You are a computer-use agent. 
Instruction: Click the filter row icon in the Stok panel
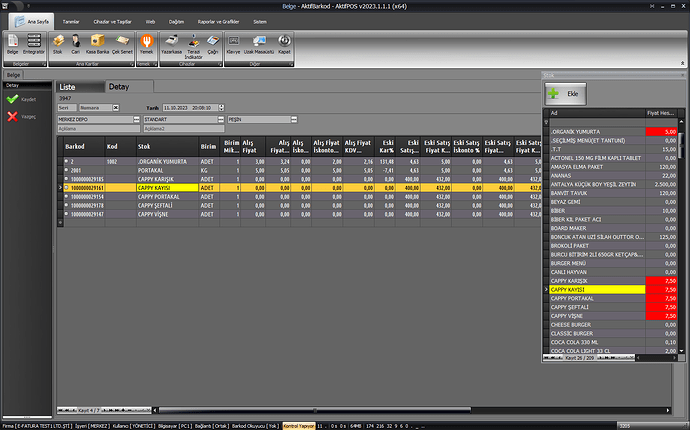tap(546, 122)
